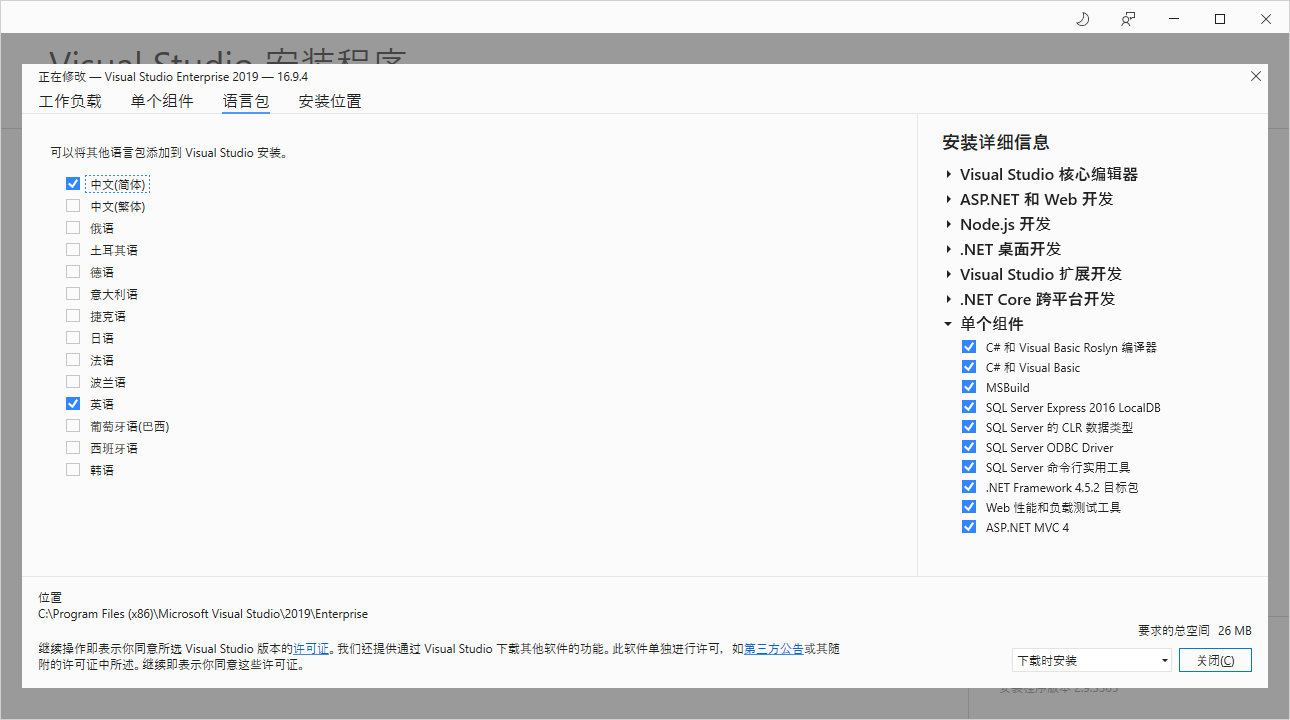Open the 单个组件 tab
Viewport: 1290px width, 720px height.
[x=162, y=101]
